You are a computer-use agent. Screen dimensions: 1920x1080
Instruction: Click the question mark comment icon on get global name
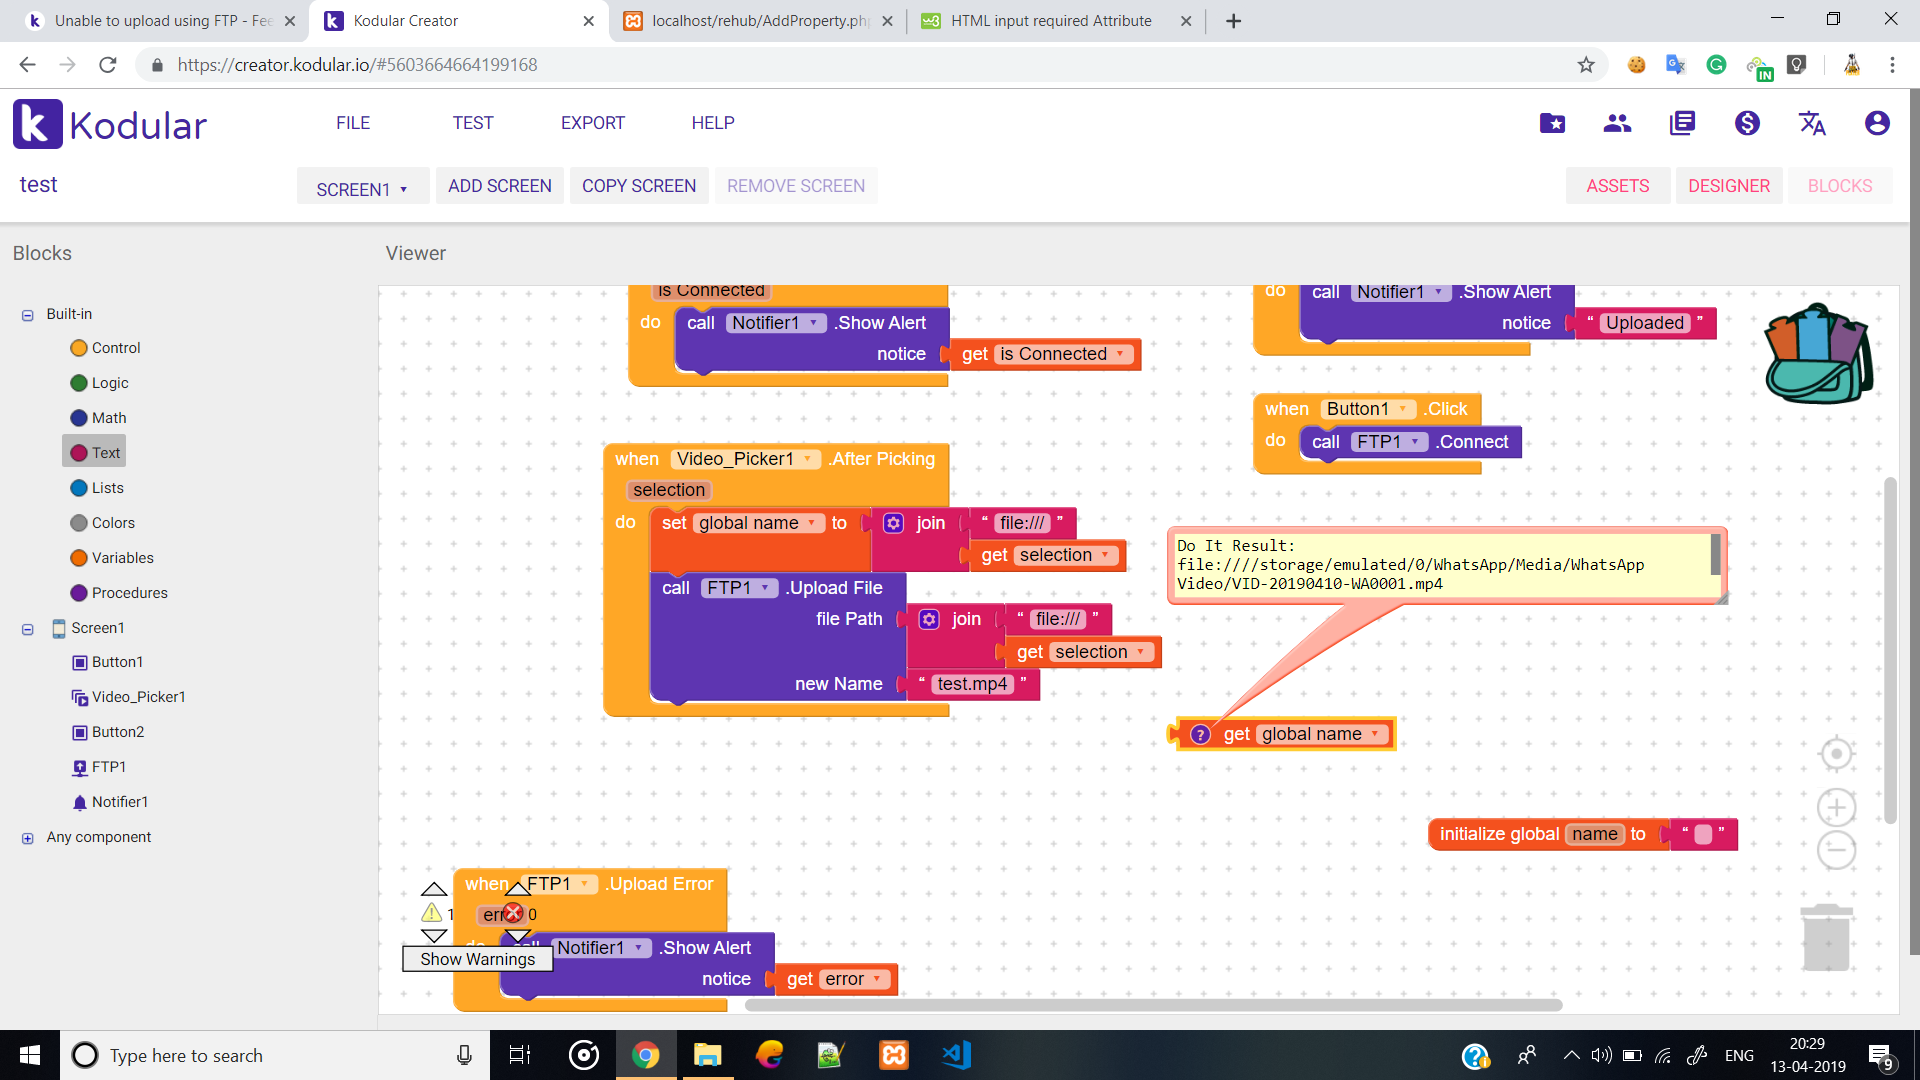click(x=1200, y=735)
